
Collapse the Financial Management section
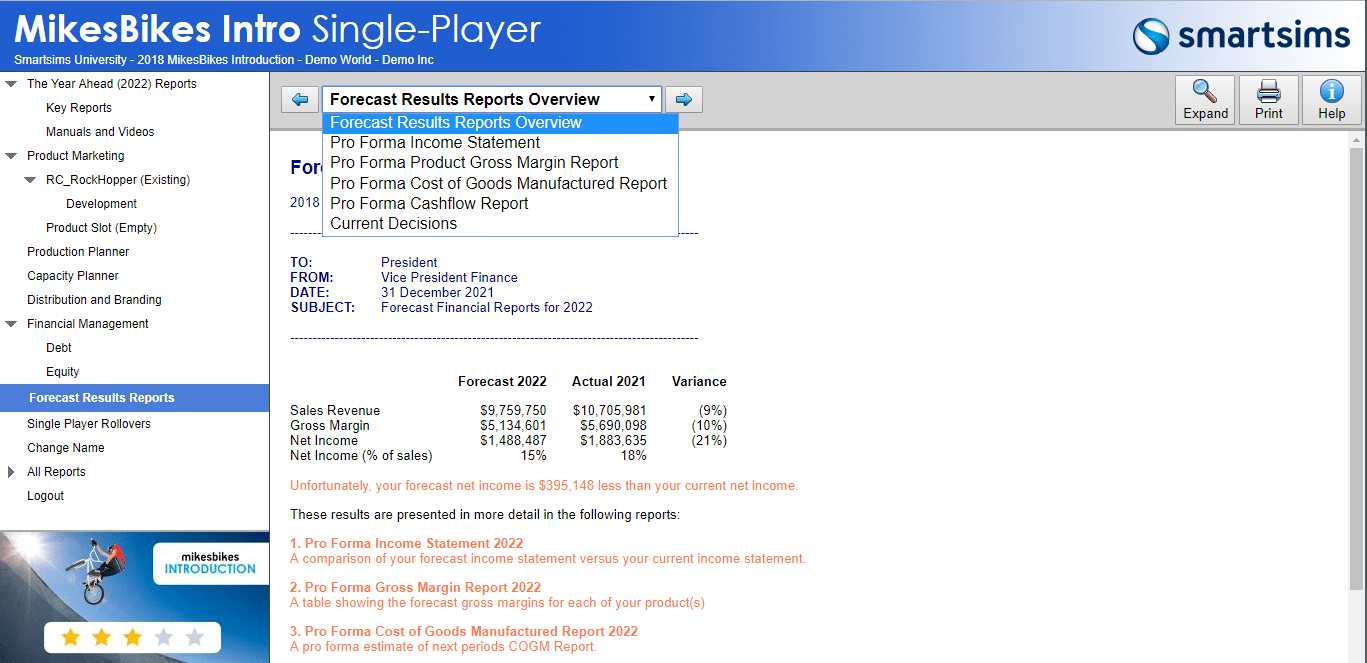[x=11, y=324]
